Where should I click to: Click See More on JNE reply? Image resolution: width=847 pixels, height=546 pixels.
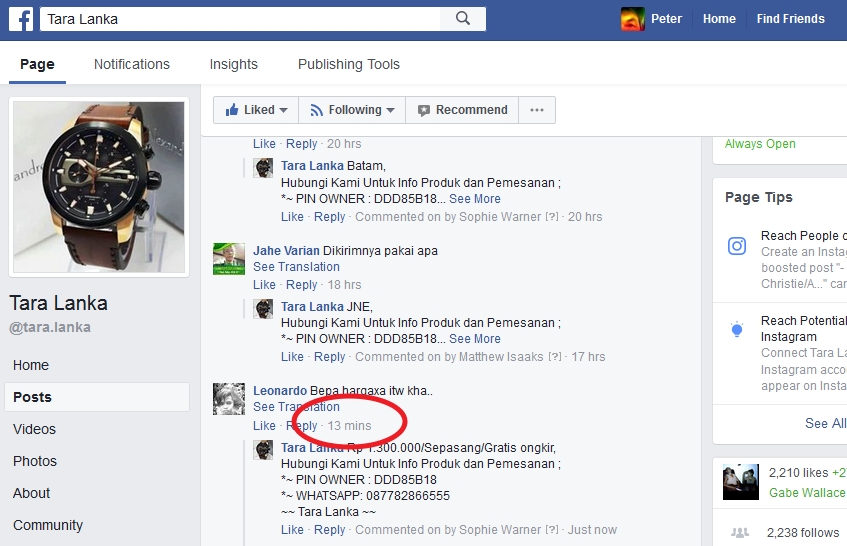coord(475,339)
